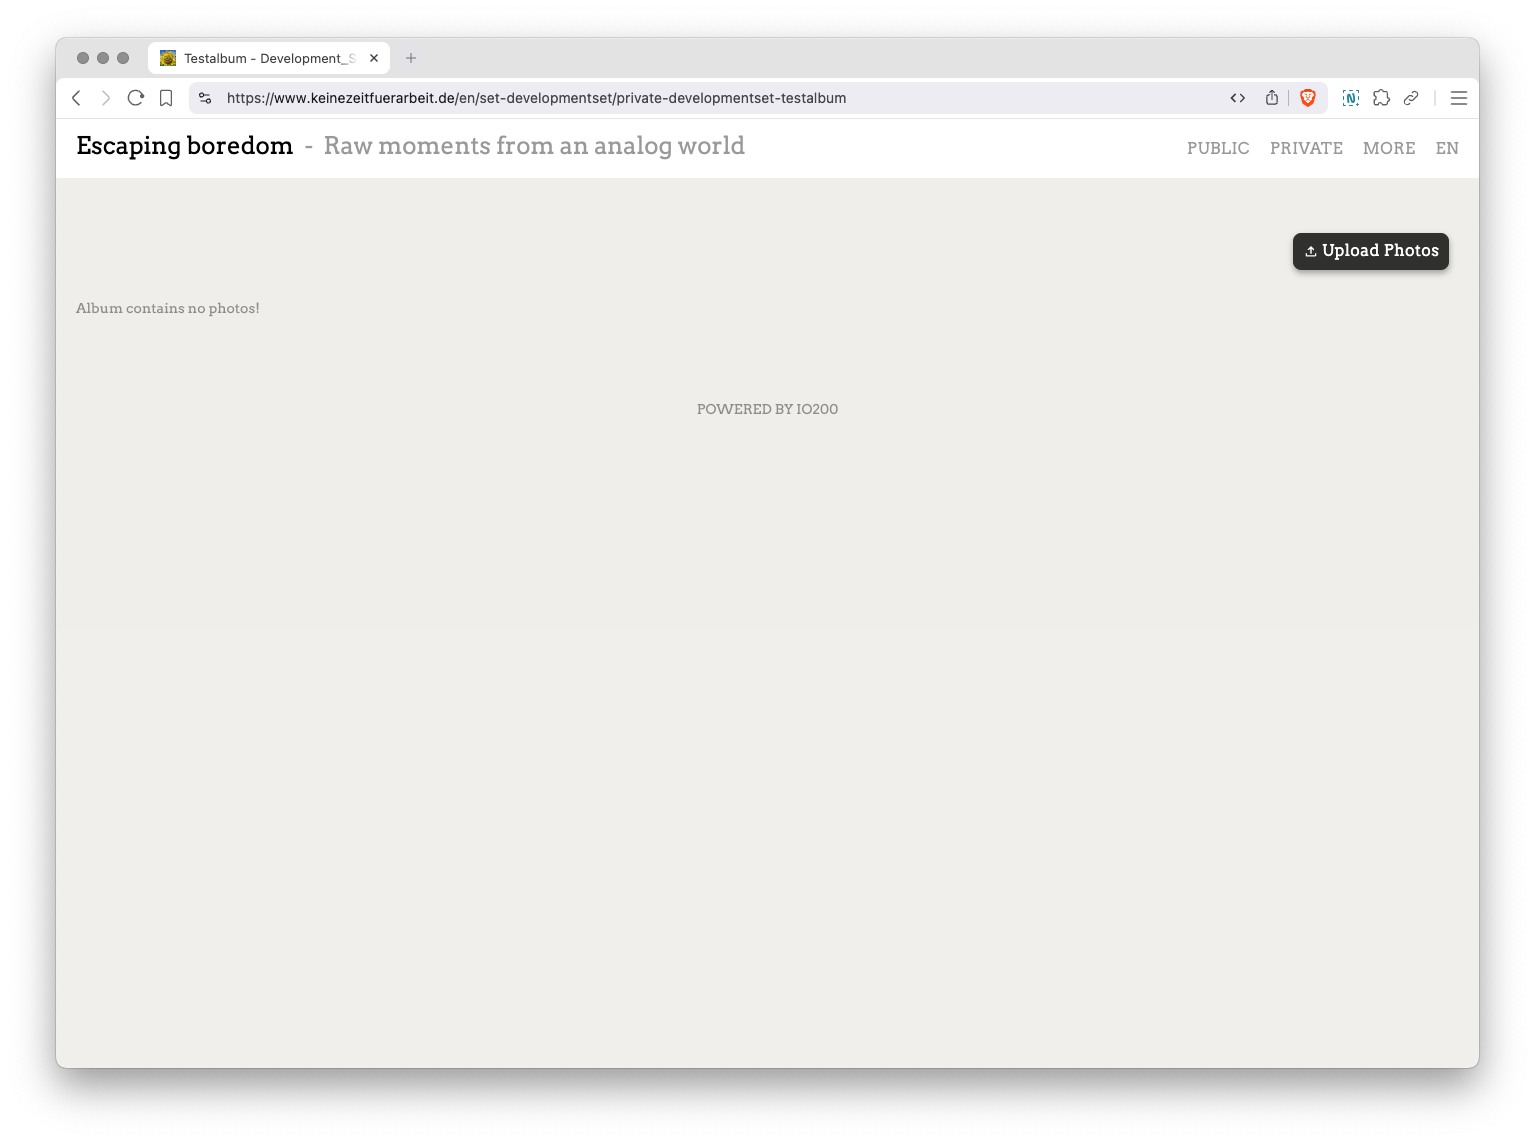Close the Testalbum browser tab
This screenshot has height=1142, width=1535.
(374, 58)
